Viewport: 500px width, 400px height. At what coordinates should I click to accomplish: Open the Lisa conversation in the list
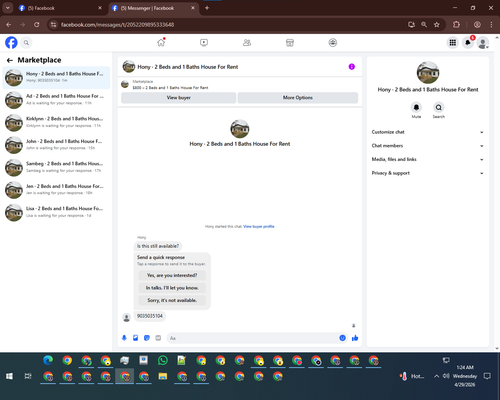[x=56, y=212]
